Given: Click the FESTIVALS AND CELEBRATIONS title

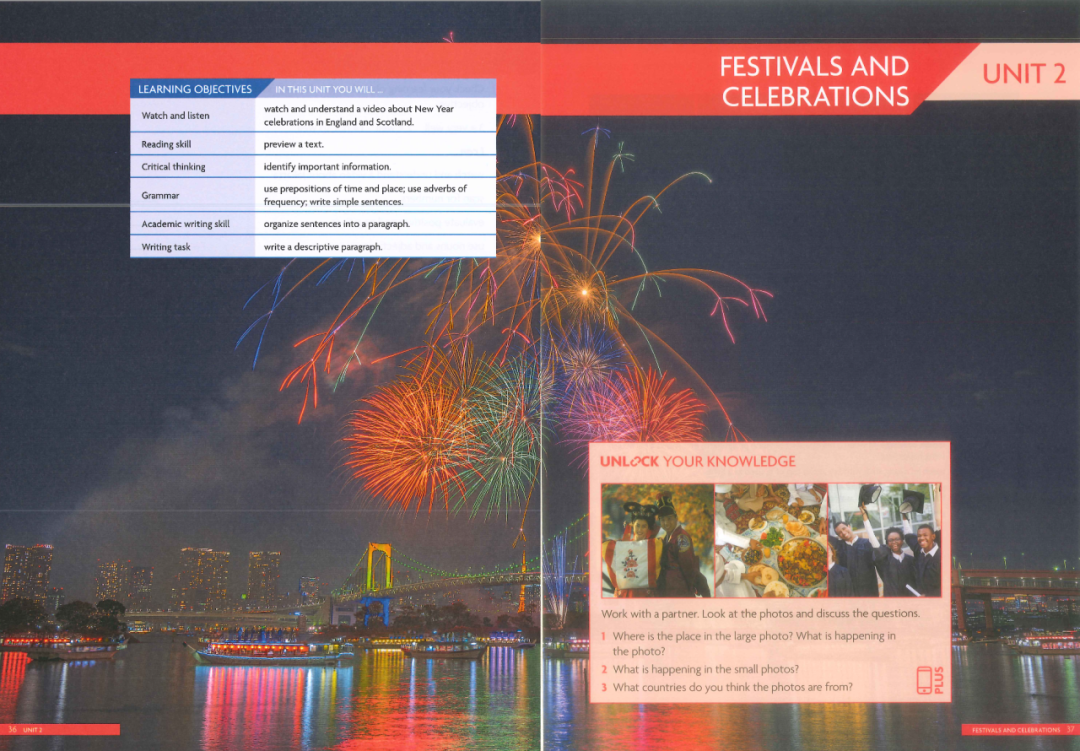Looking at the screenshot, I should pyautogui.click(x=815, y=81).
